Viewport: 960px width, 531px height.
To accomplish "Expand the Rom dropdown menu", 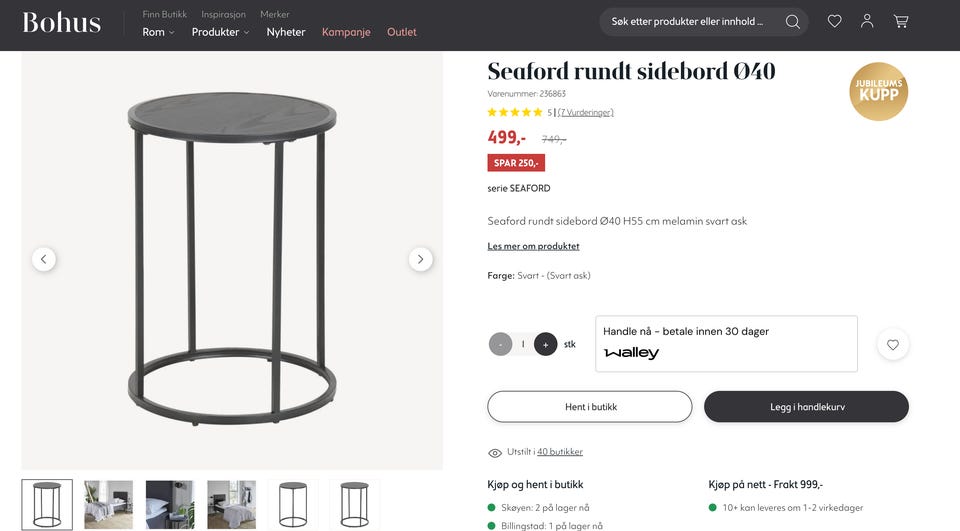I will 159,32.
